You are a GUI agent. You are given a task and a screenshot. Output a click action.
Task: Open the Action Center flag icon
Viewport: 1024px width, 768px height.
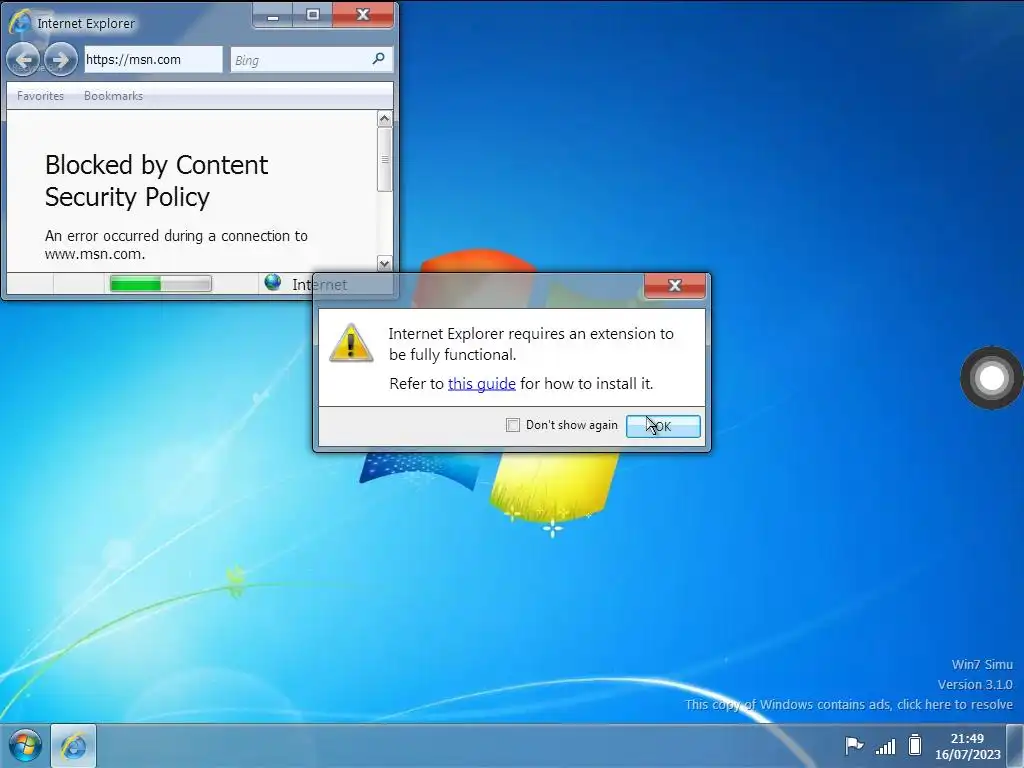(854, 745)
